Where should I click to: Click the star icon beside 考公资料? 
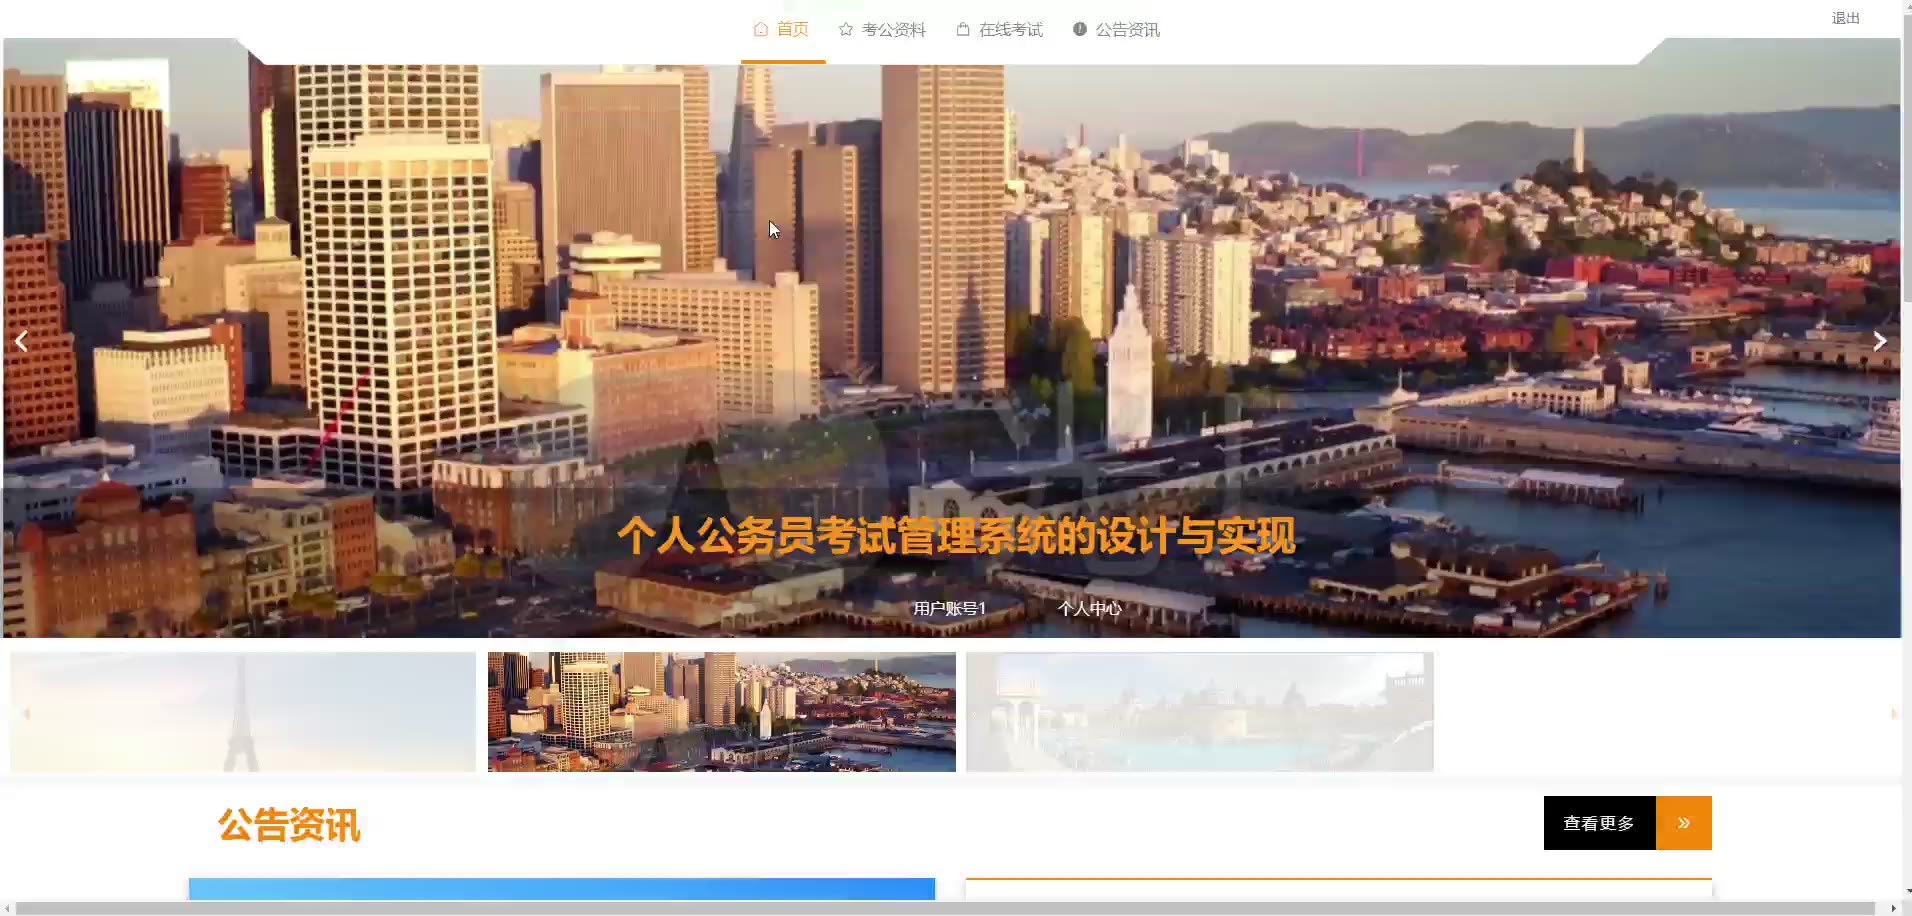pyautogui.click(x=846, y=29)
